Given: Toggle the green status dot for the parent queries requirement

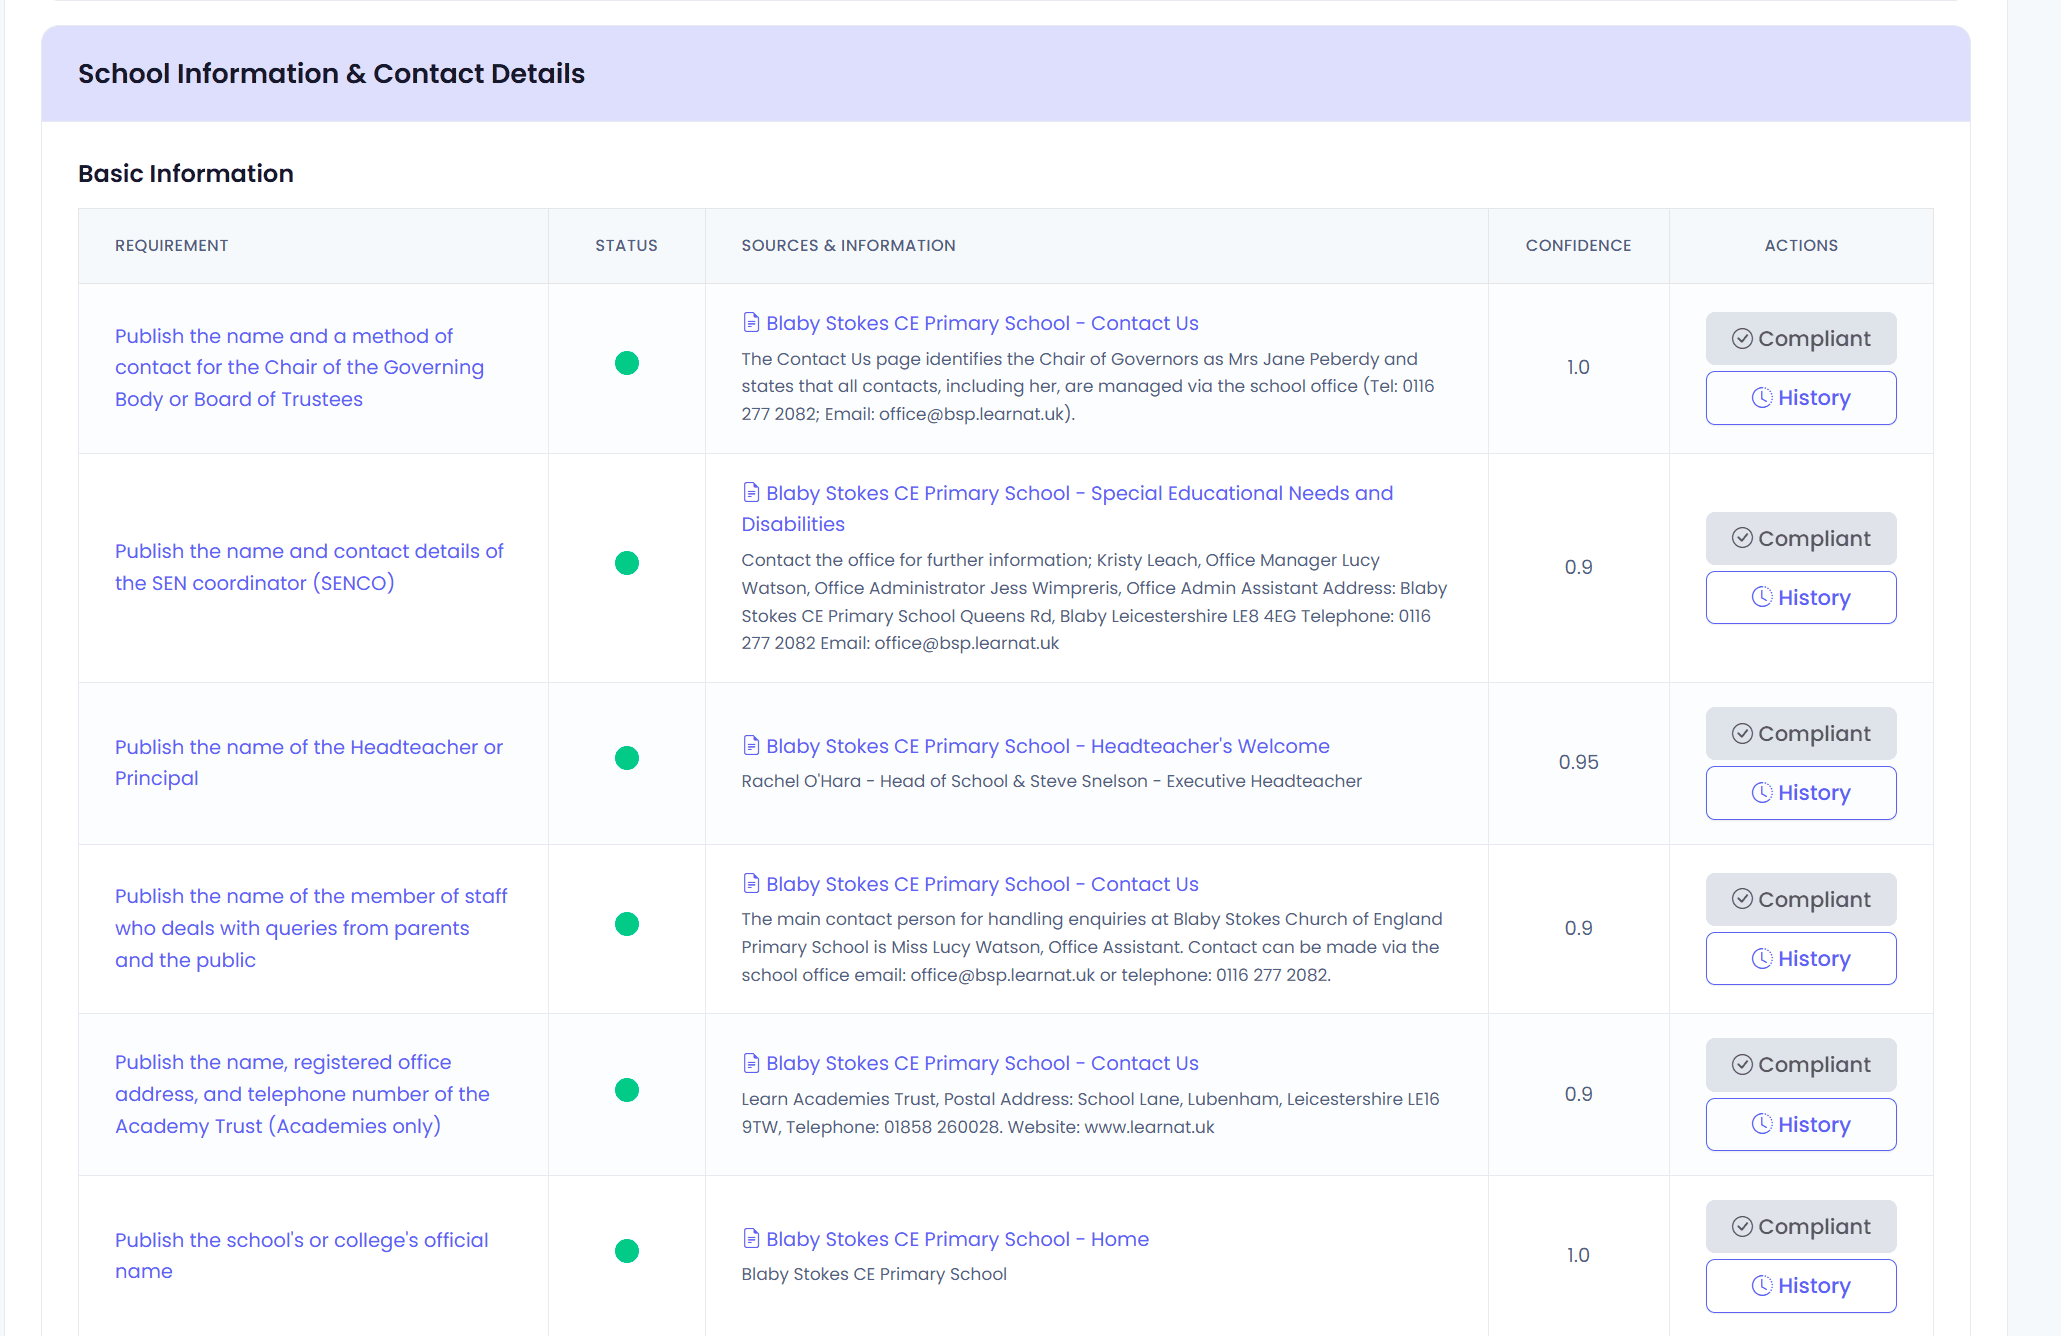Looking at the screenshot, I should pos(627,924).
